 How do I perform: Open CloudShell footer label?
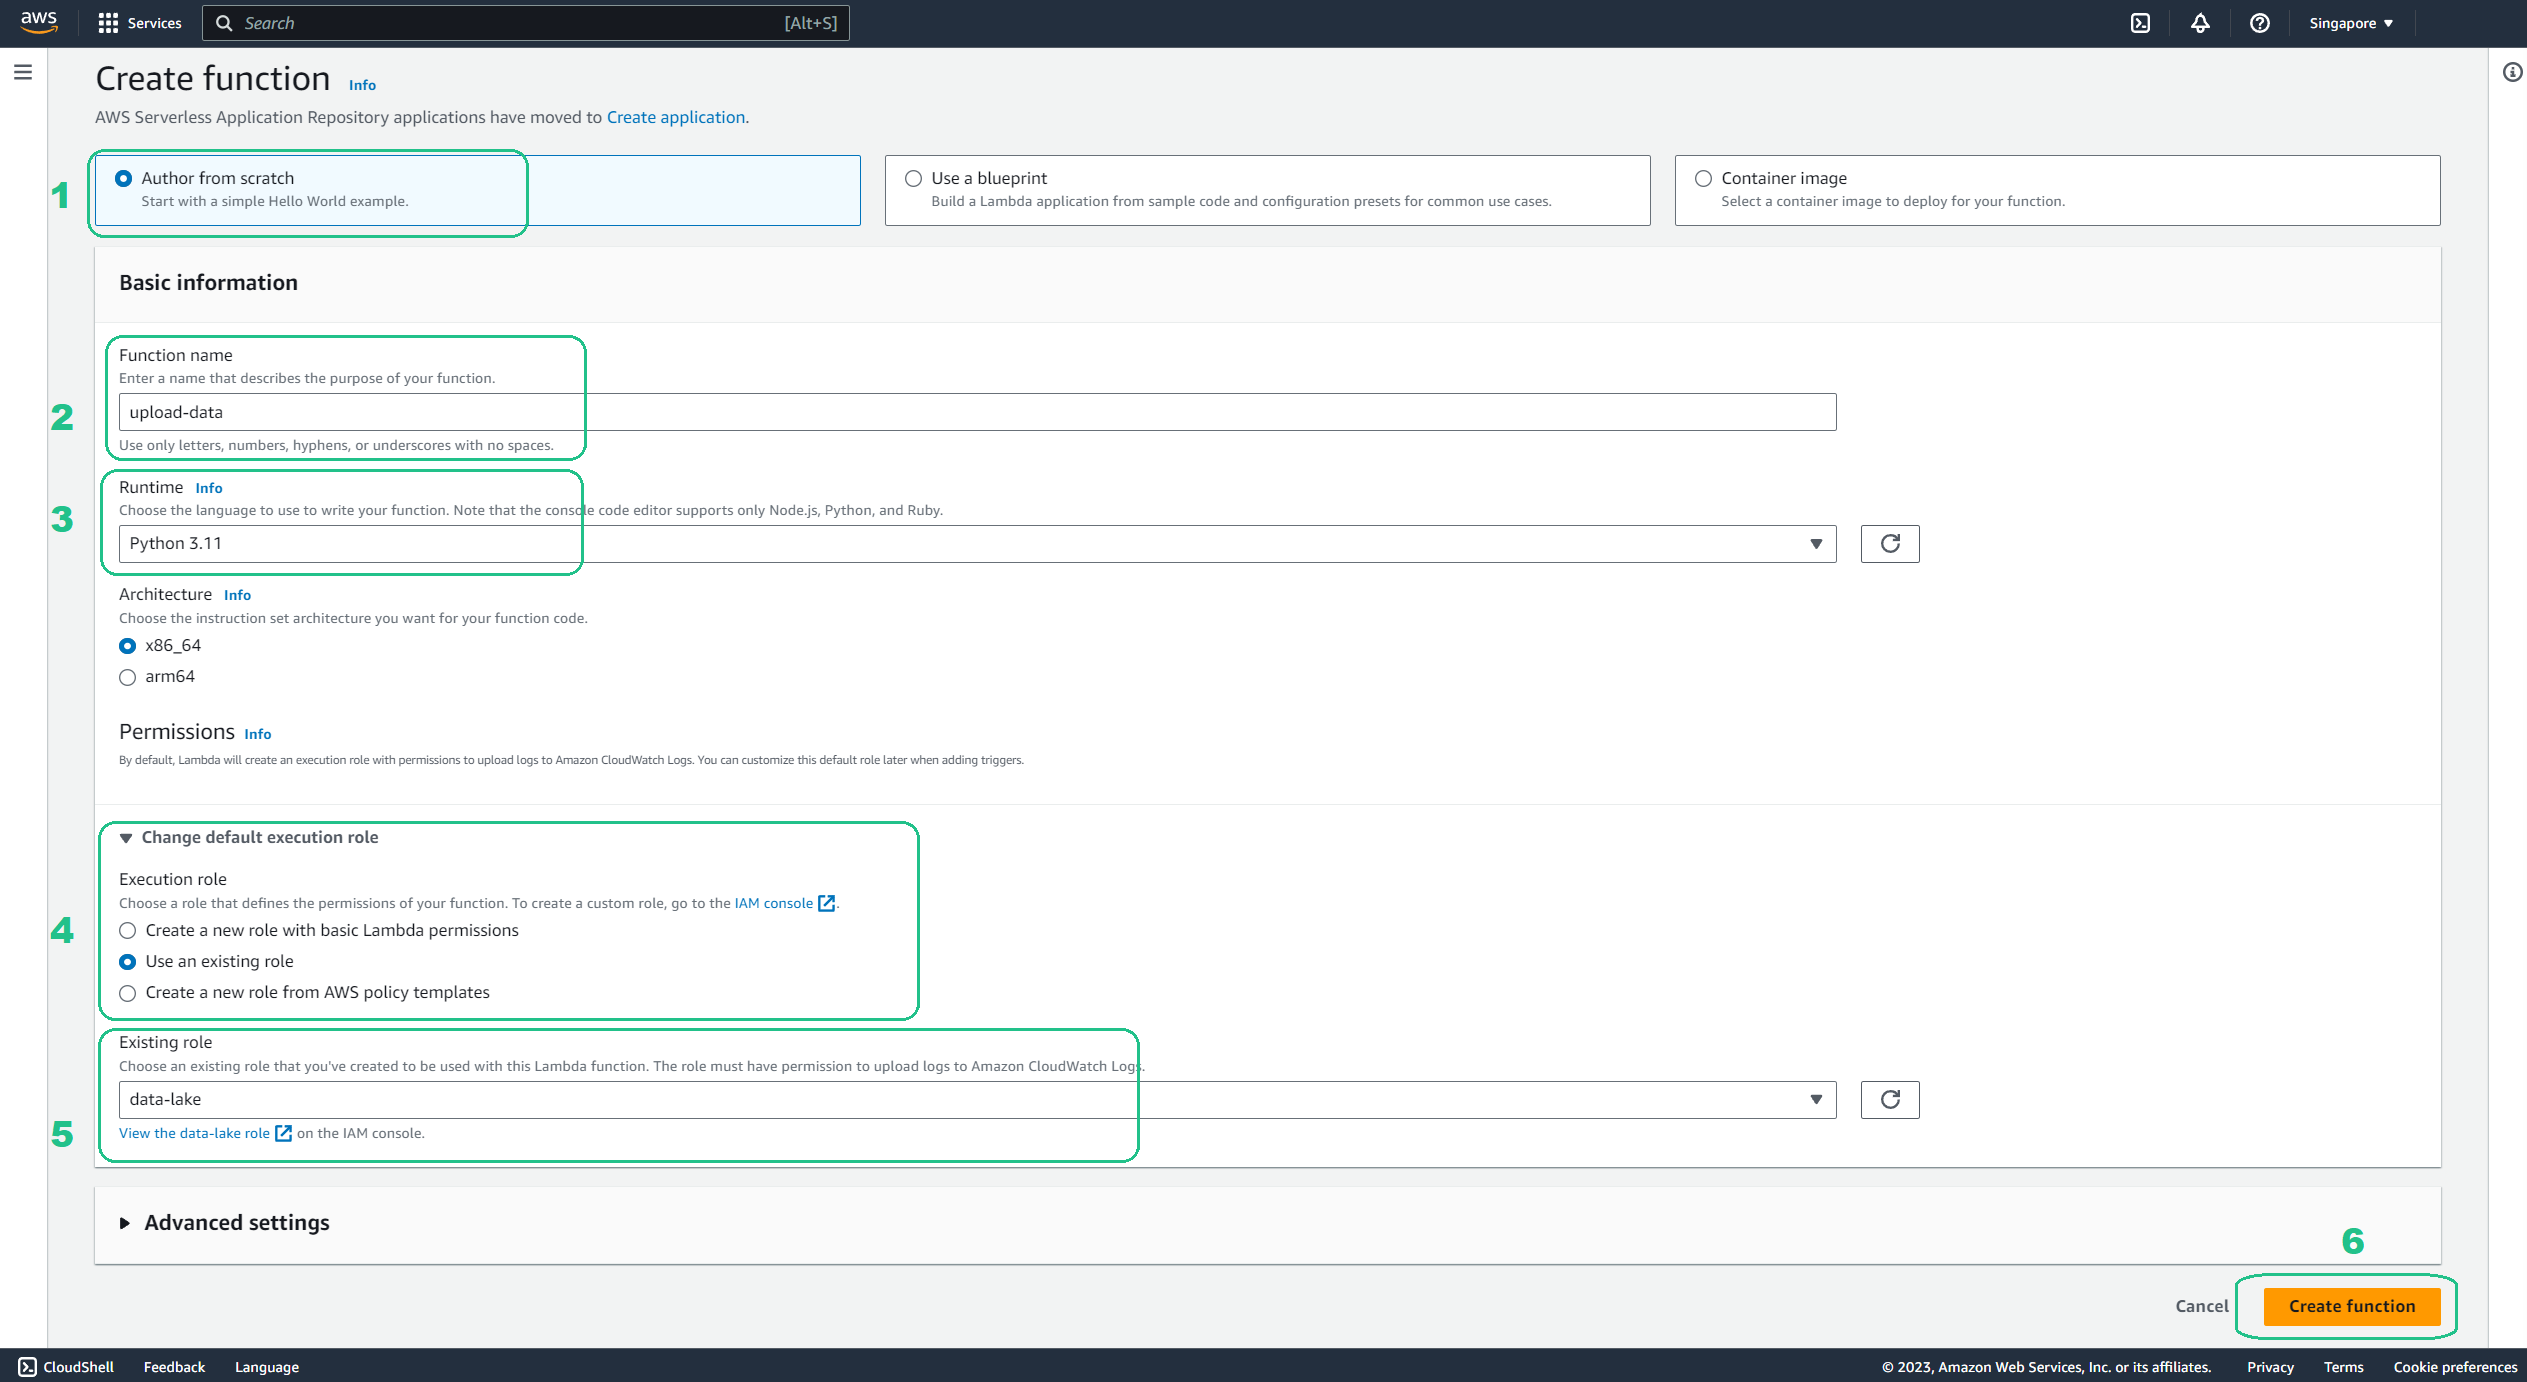[78, 1367]
